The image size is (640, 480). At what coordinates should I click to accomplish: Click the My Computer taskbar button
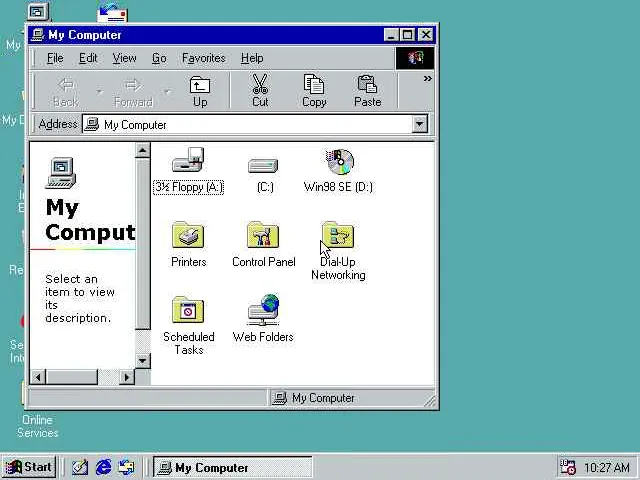pos(233,467)
